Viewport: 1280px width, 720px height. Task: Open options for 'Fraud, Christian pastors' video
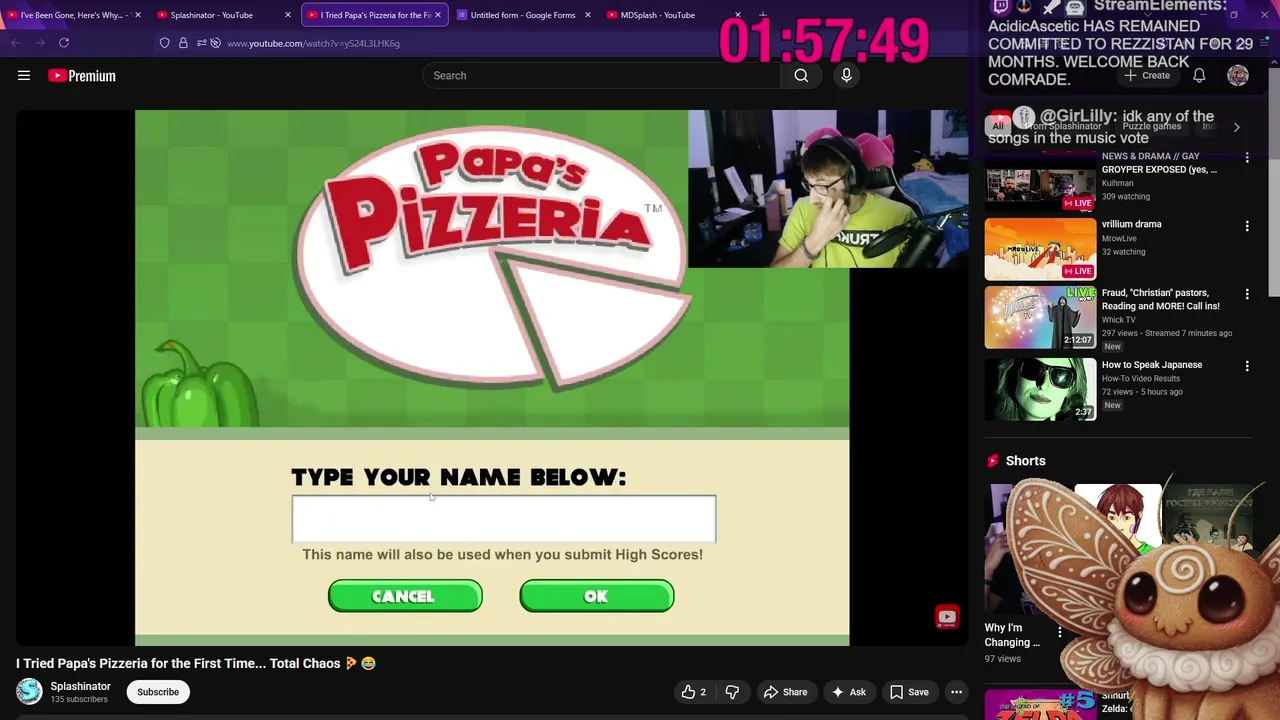coord(1247,294)
